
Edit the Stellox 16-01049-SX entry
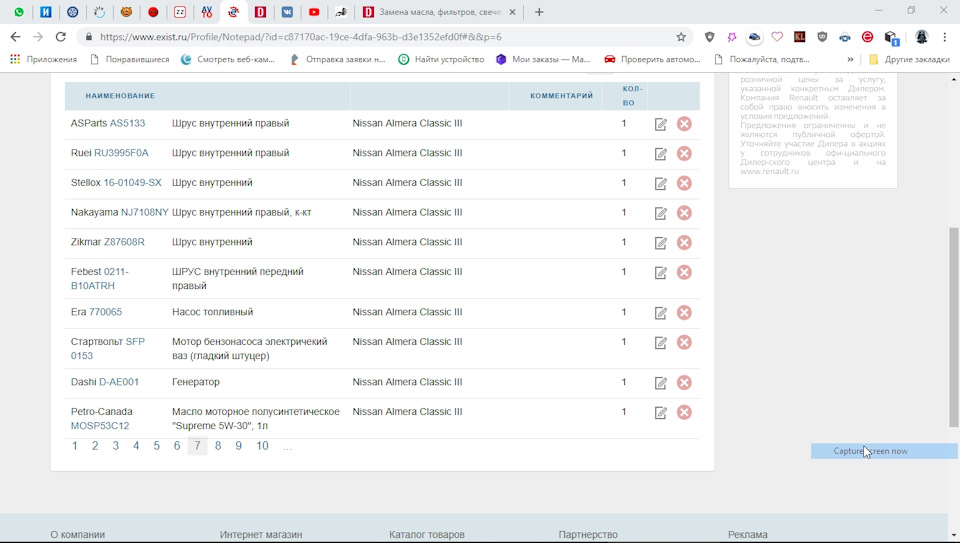[x=661, y=184]
